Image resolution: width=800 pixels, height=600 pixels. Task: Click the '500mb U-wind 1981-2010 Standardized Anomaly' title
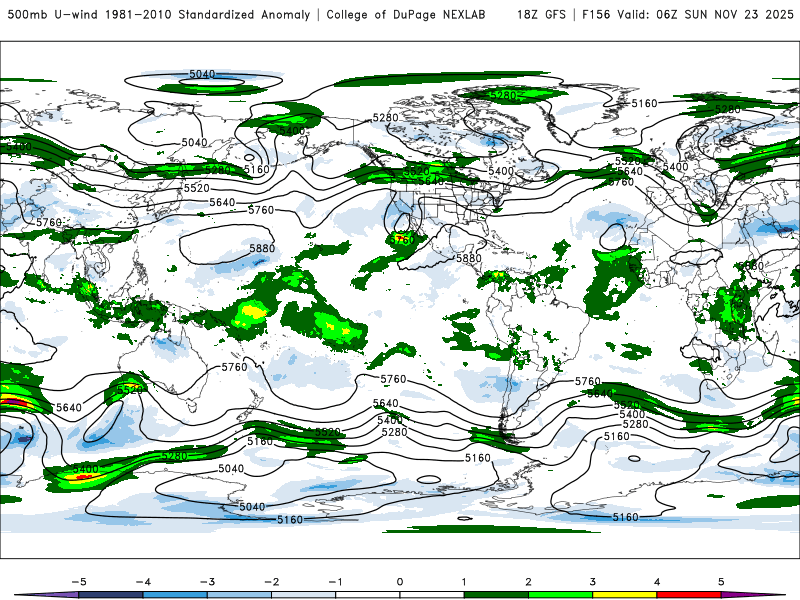(x=159, y=14)
